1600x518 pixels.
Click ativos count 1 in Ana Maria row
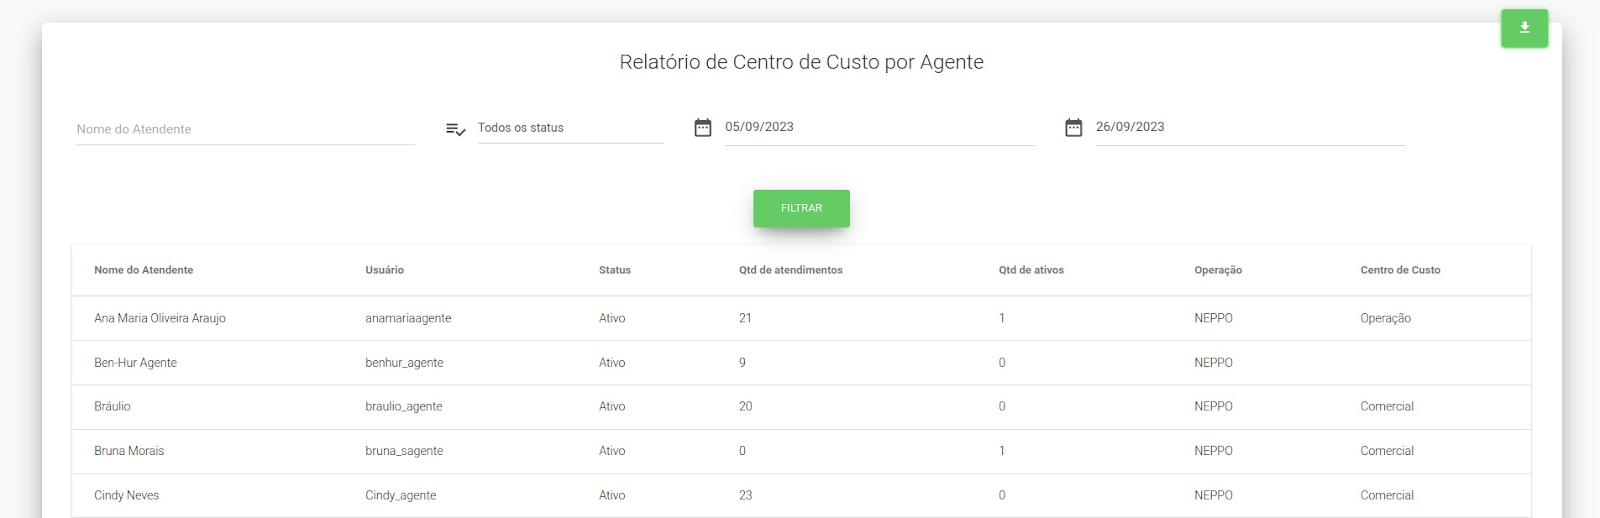click(1001, 318)
